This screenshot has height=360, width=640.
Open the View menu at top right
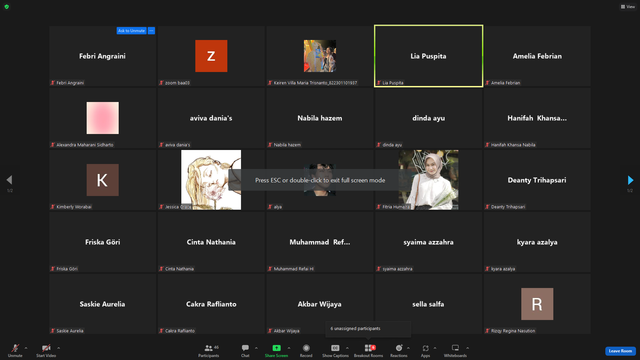click(x=628, y=7)
